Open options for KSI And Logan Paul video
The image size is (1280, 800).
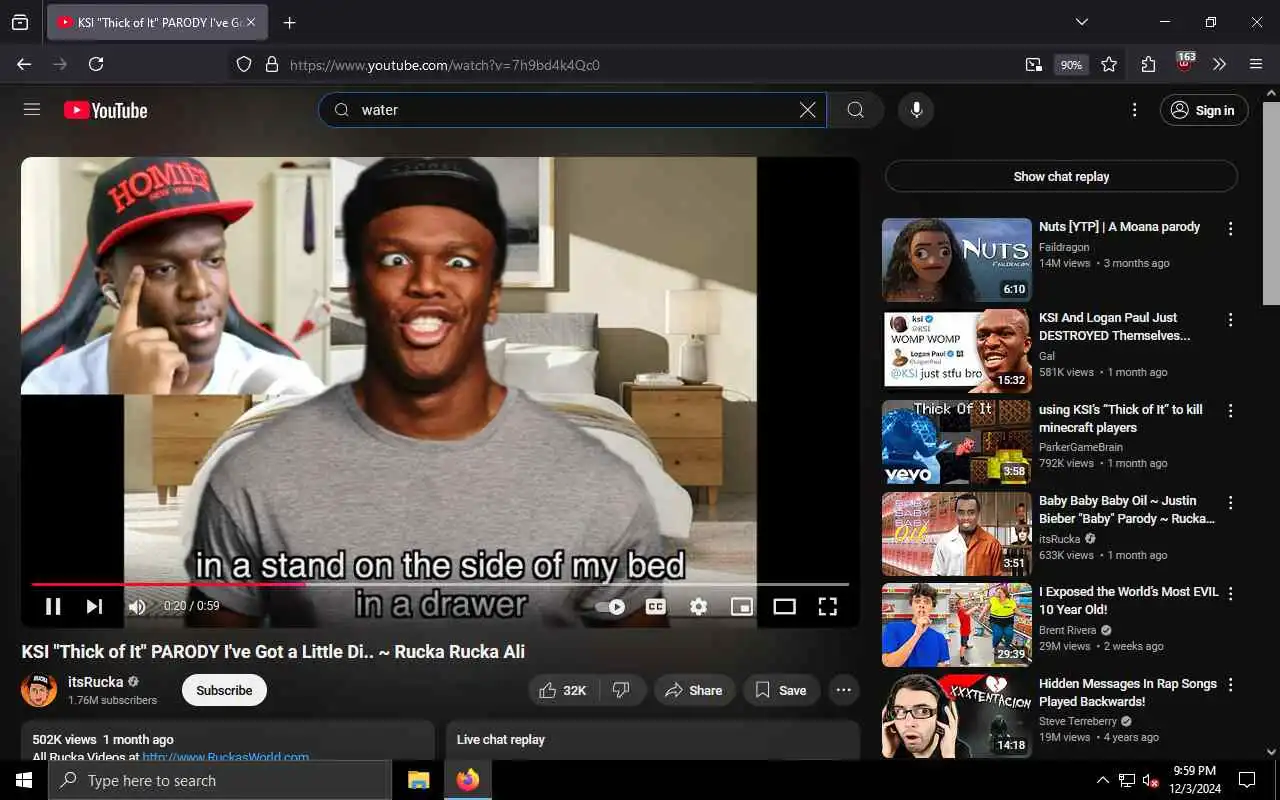1231,320
